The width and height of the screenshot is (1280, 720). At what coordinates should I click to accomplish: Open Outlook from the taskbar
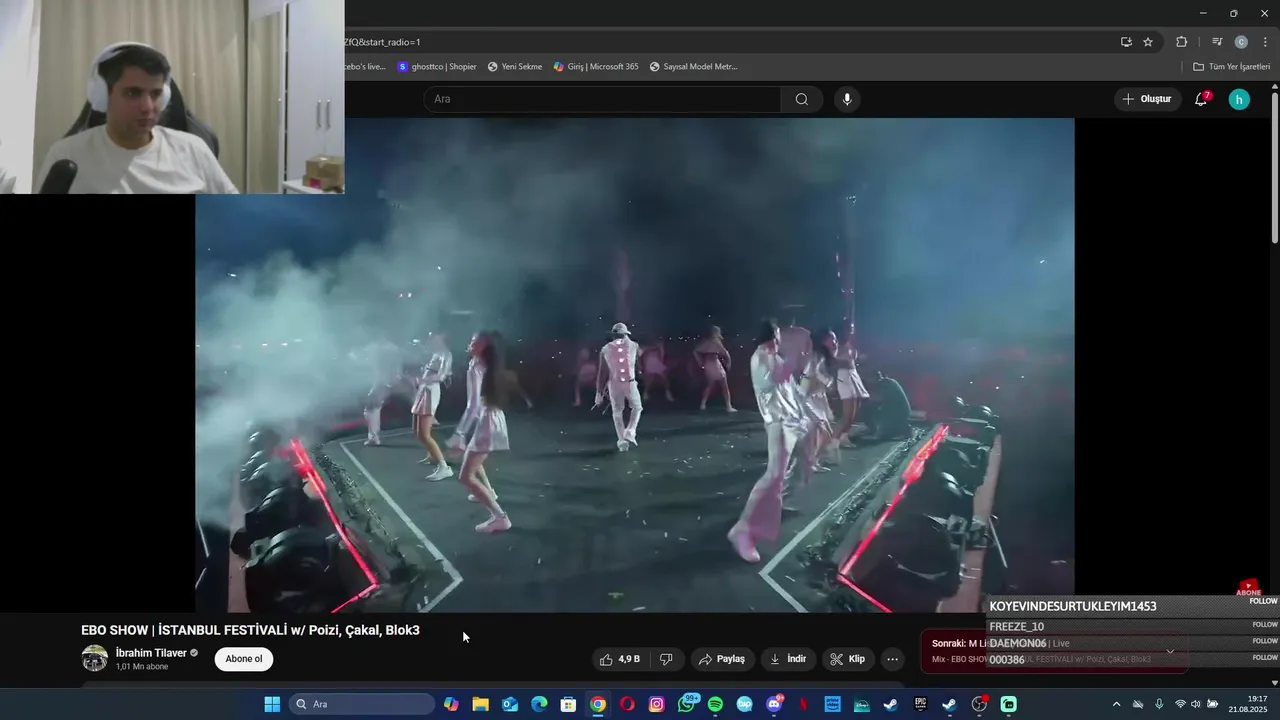click(510, 704)
